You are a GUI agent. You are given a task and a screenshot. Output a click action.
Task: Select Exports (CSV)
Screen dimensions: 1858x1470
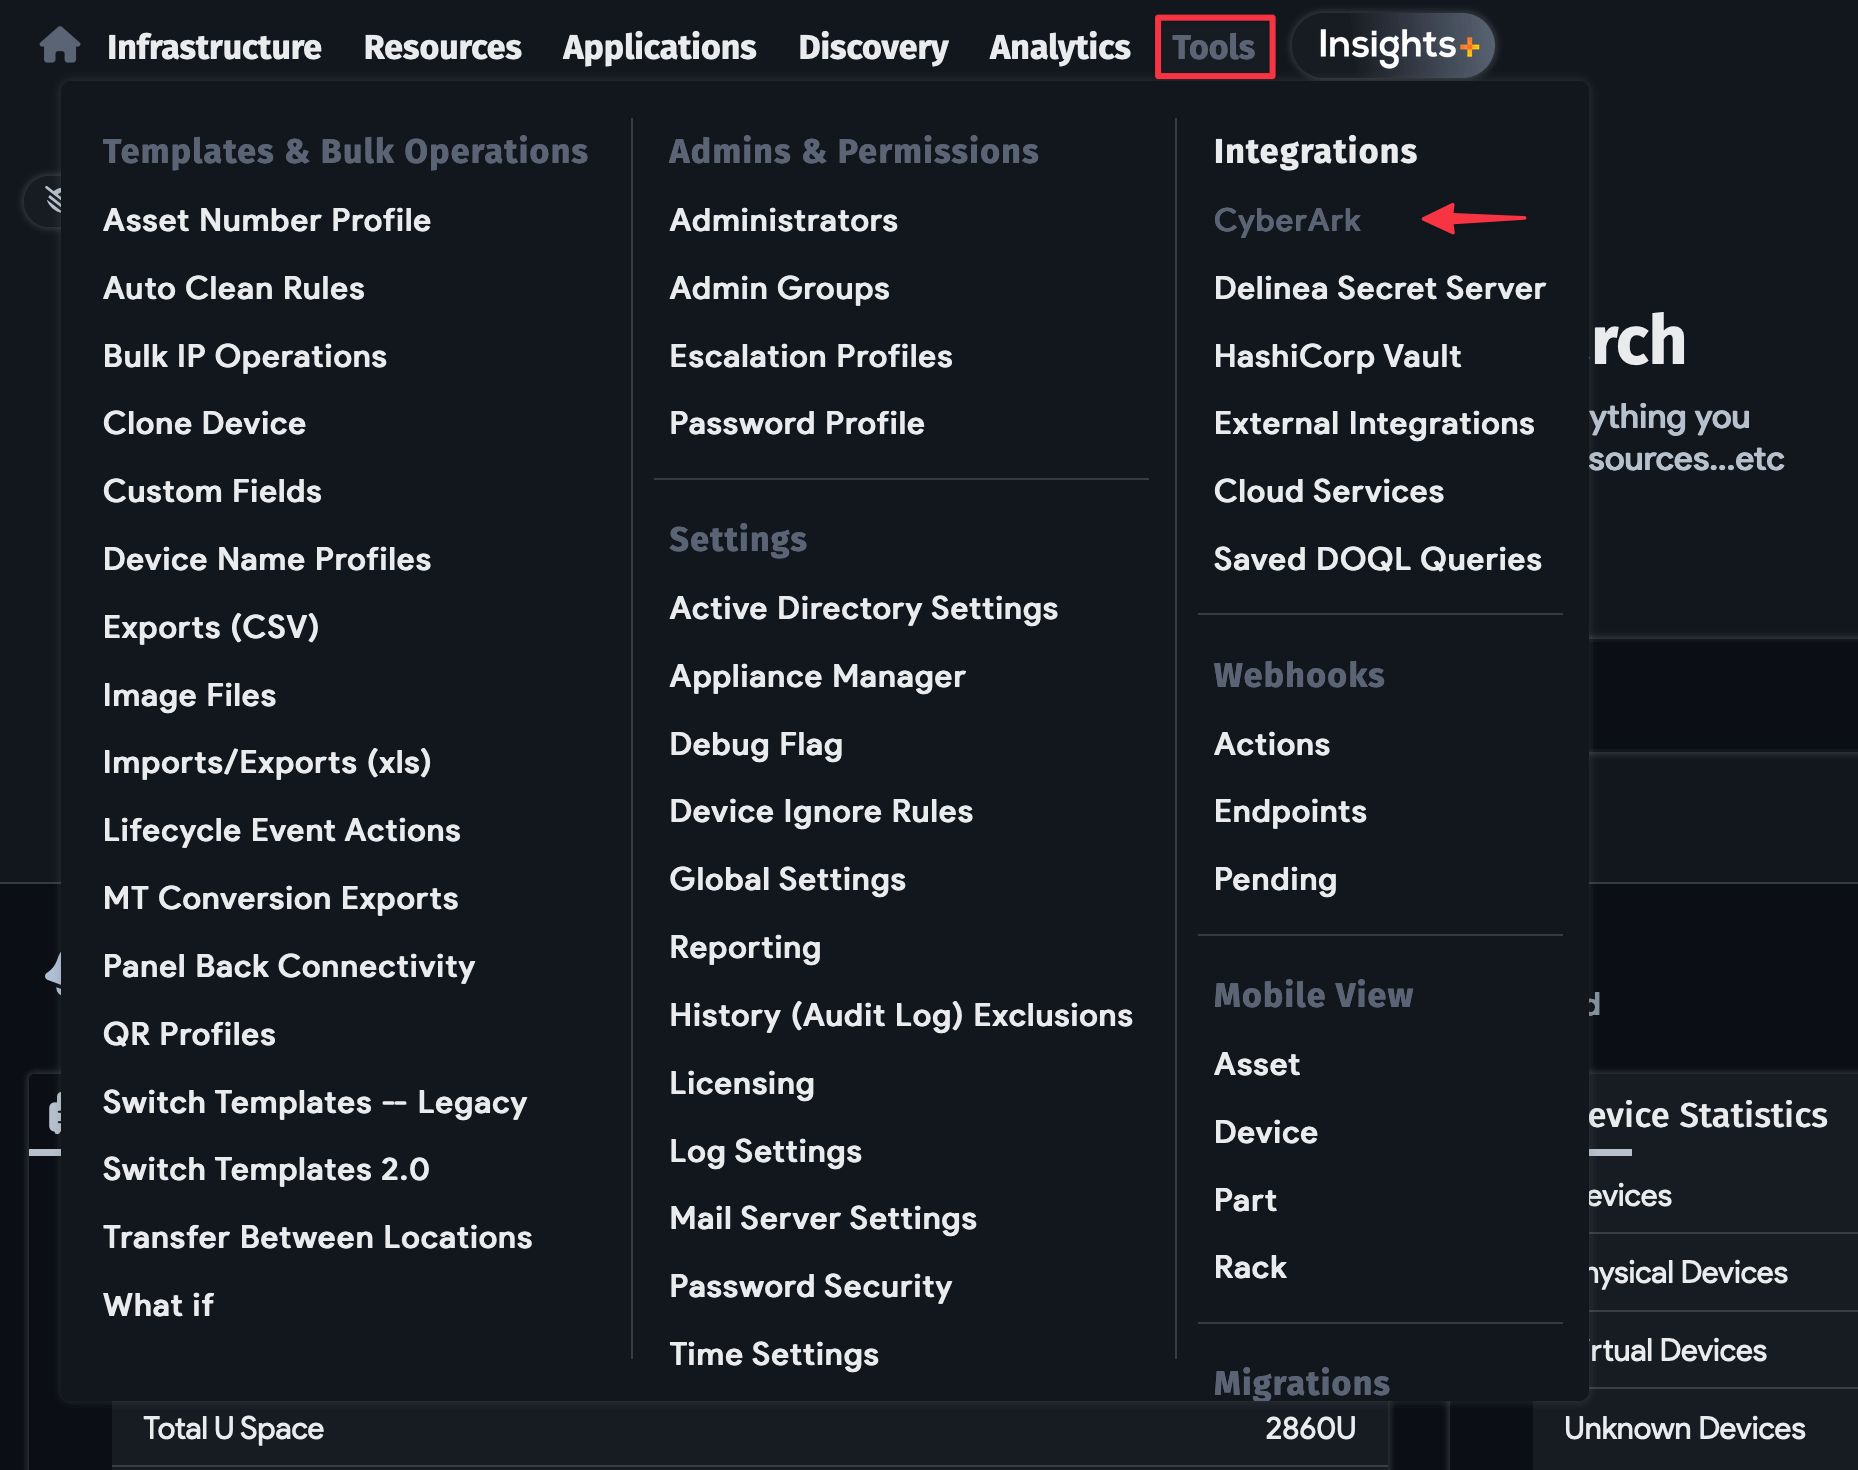211,627
